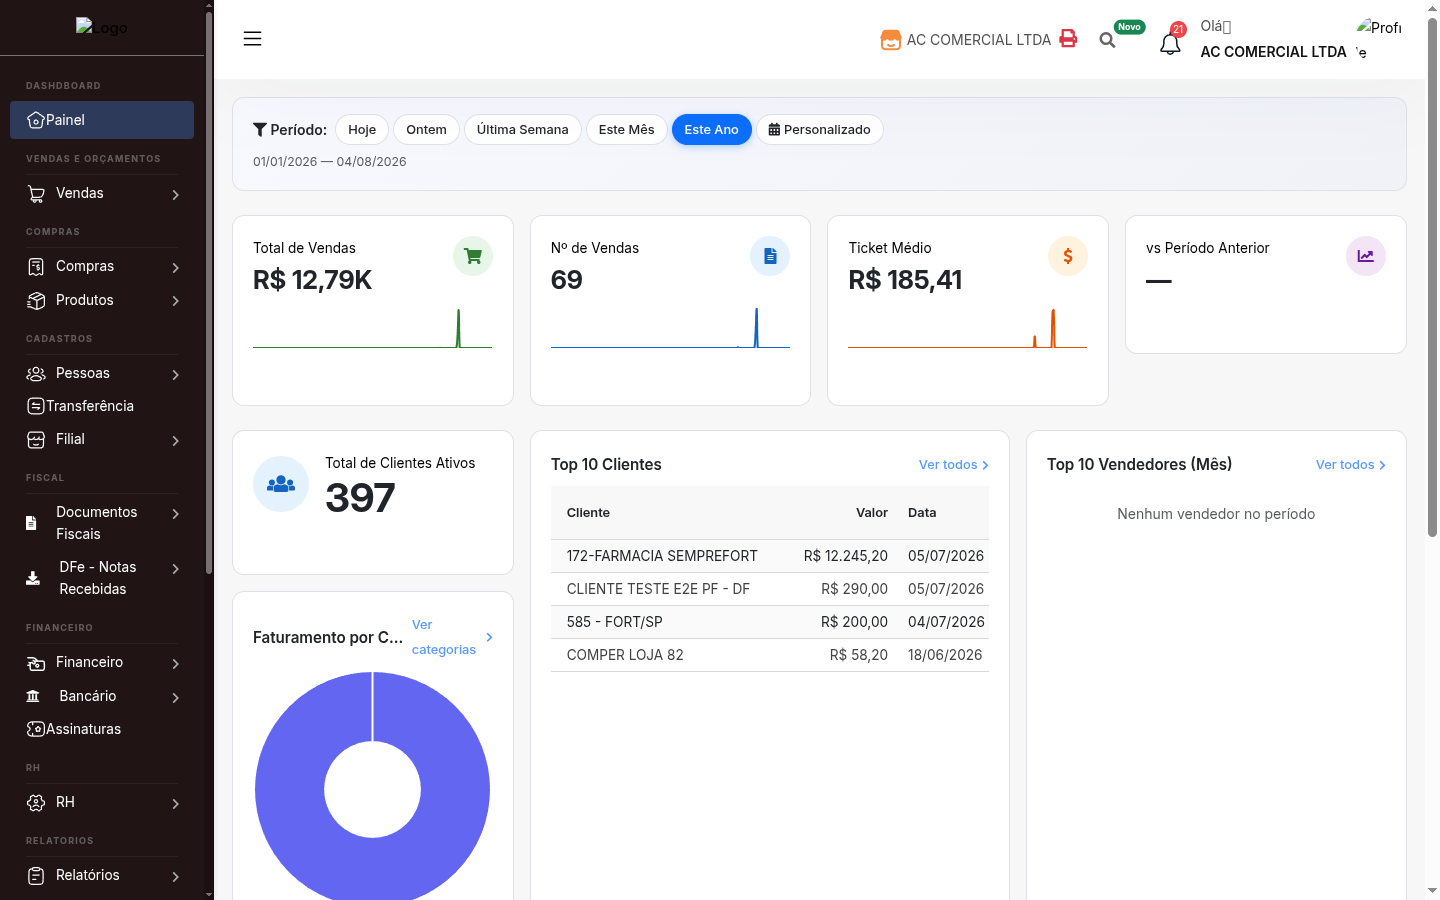Click the Financeiro icon in sidebar
This screenshot has height=900, width=1440.
(36, 662)
